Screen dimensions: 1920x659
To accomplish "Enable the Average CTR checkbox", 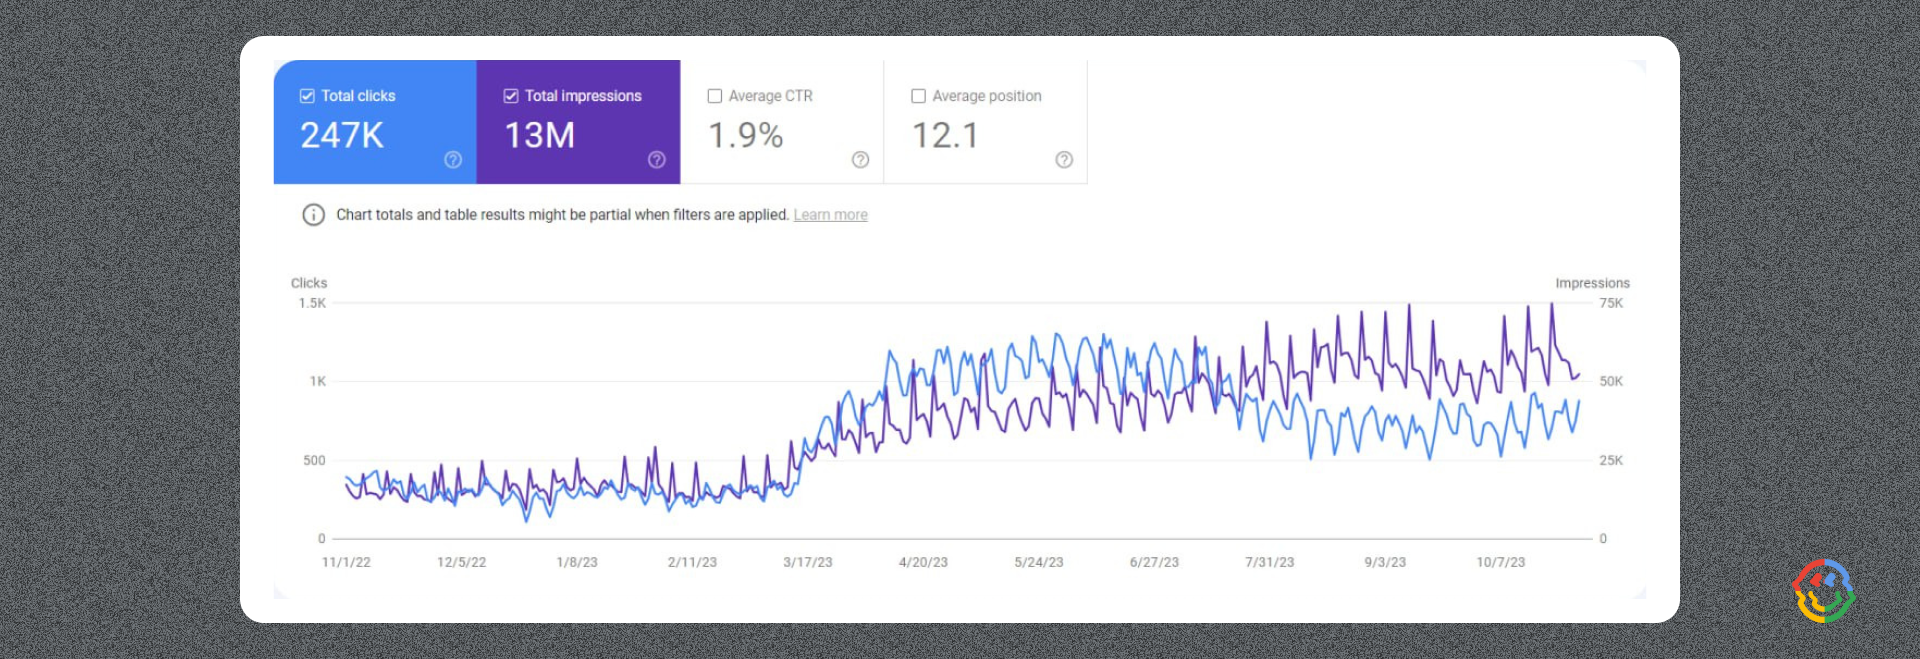I will [x=715, y=96].
